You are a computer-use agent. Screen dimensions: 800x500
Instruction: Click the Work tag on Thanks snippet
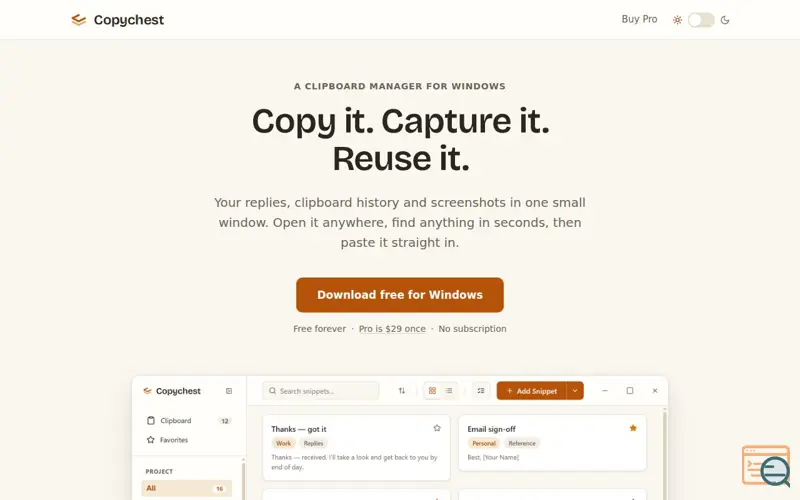coord(283,443)
